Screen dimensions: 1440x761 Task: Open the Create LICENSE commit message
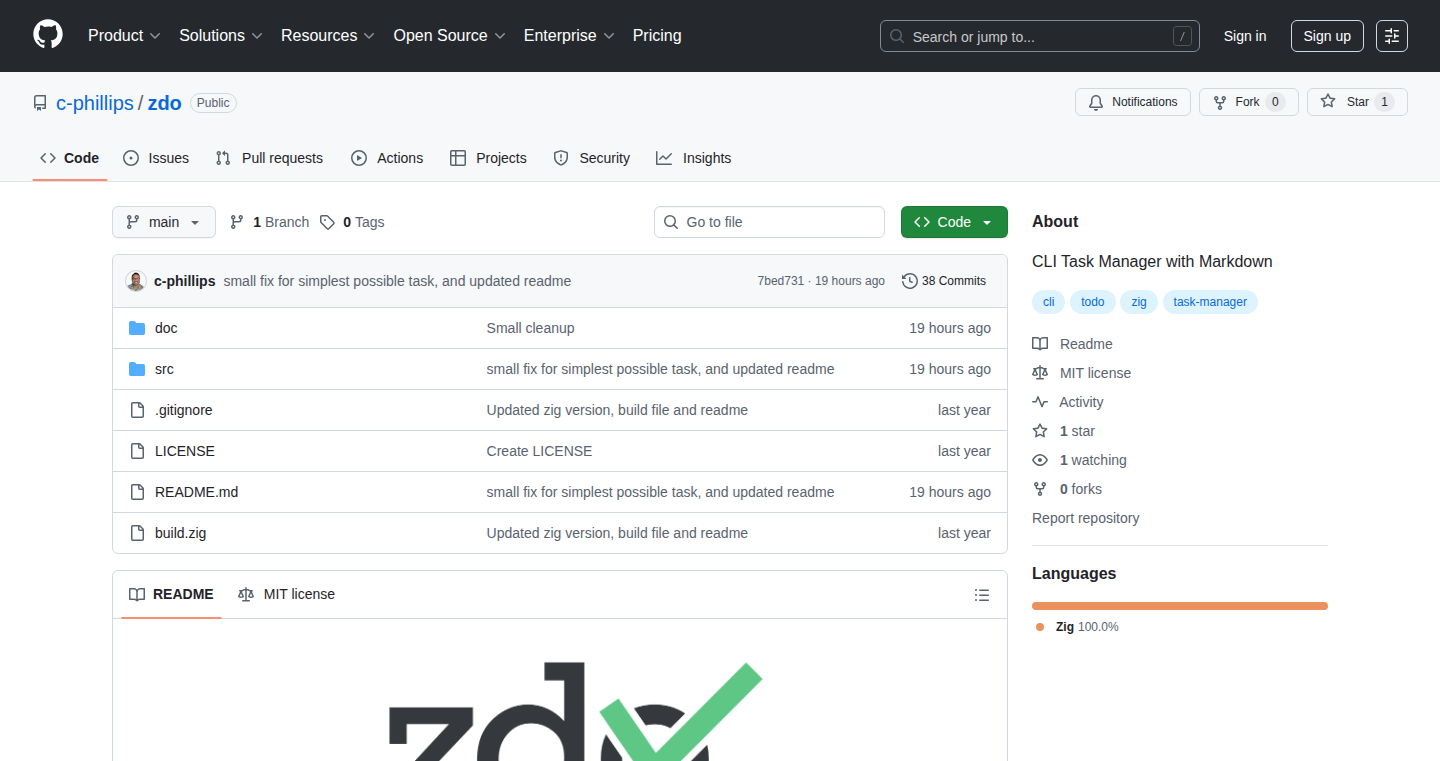coord(539,451)
